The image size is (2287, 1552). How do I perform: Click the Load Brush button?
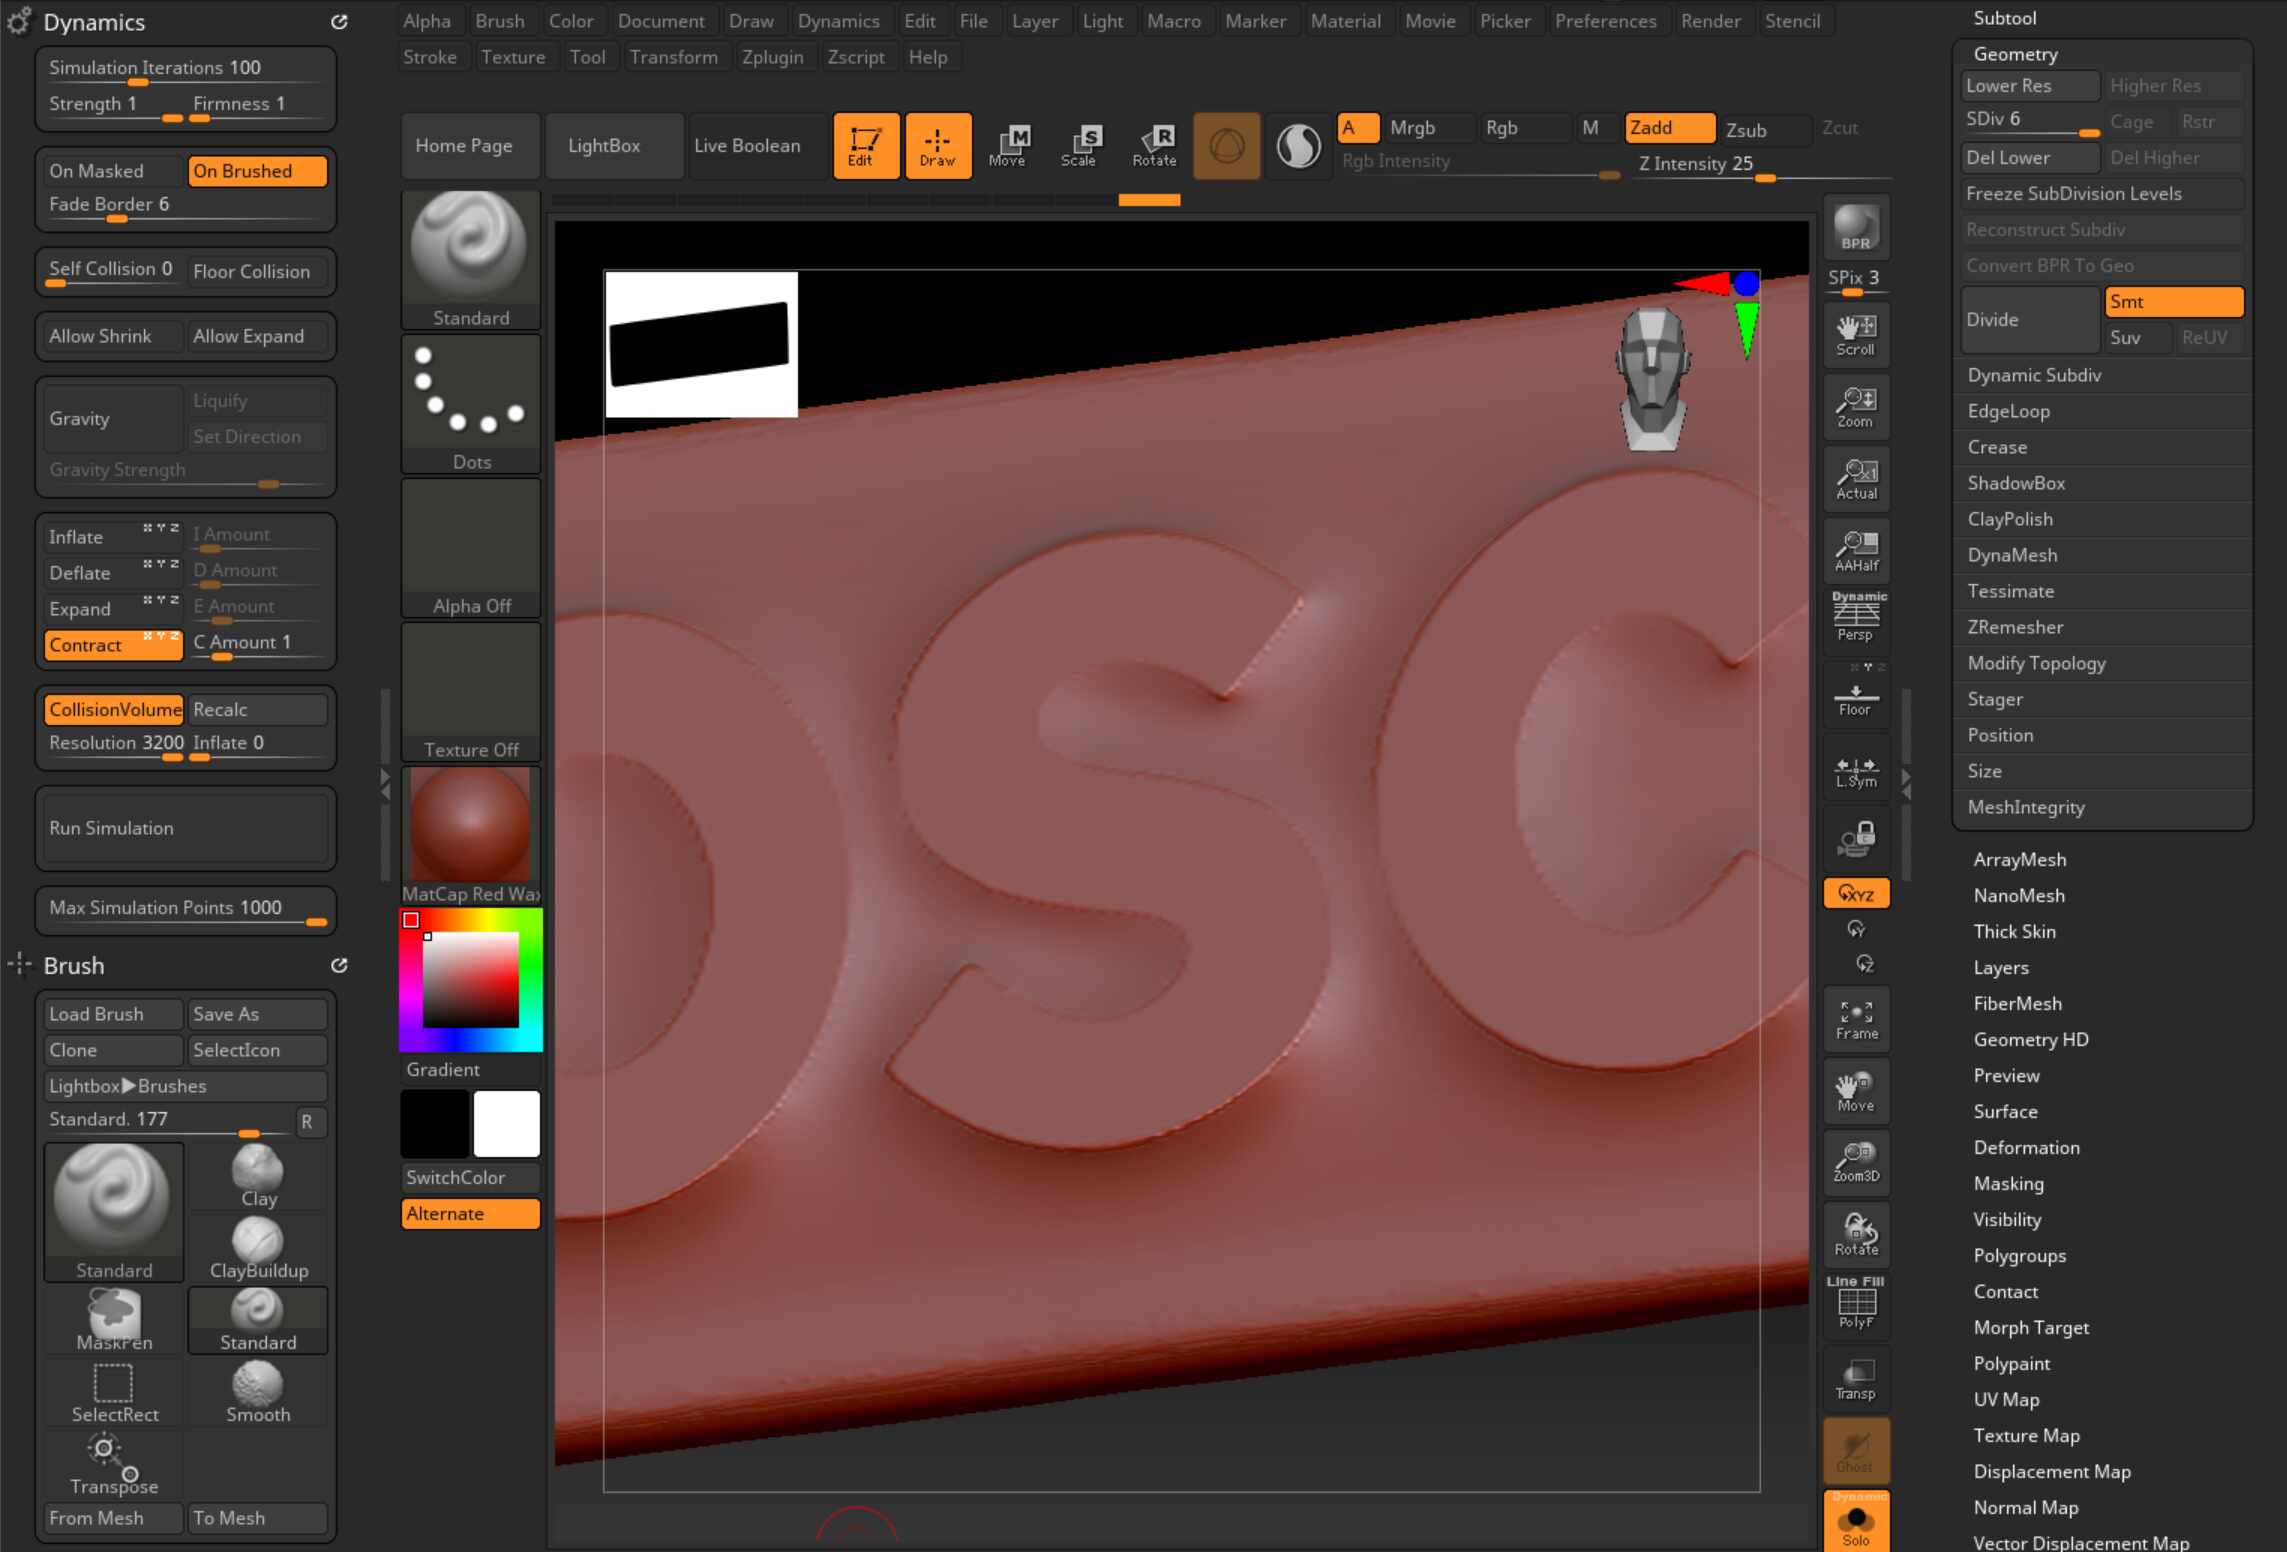click(113, 1014)
